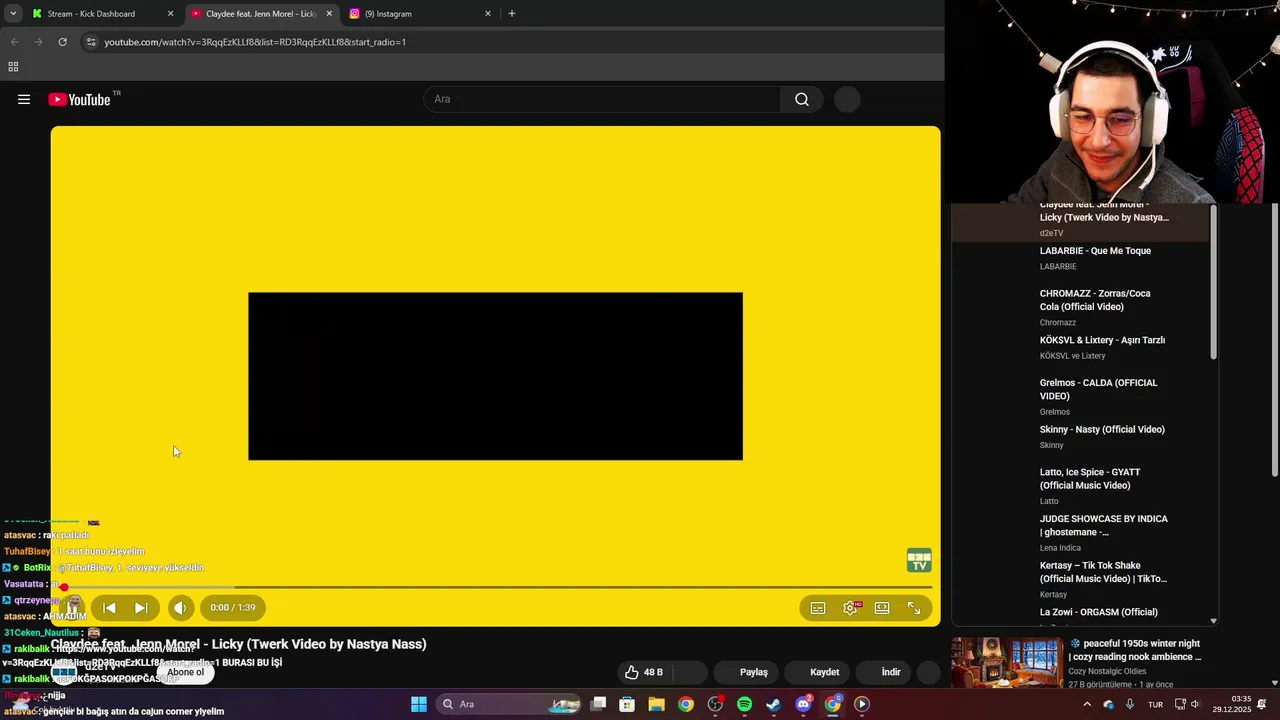Click the microphone icon in system tray
The image size is (1280, 720).
[1130, 704]
